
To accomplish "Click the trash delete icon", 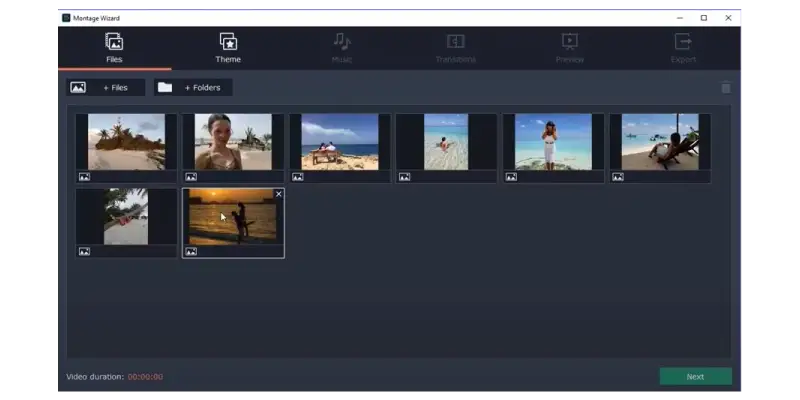I will 726,88.
